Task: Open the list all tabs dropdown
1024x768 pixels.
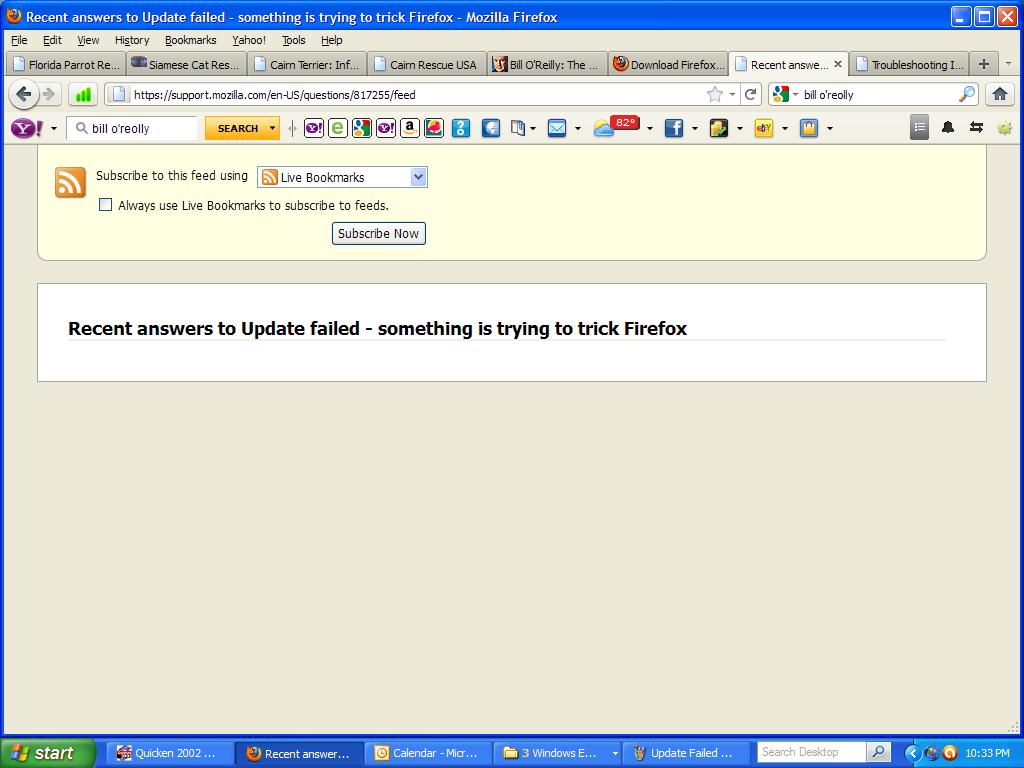Action: (x=1008, y=64)
